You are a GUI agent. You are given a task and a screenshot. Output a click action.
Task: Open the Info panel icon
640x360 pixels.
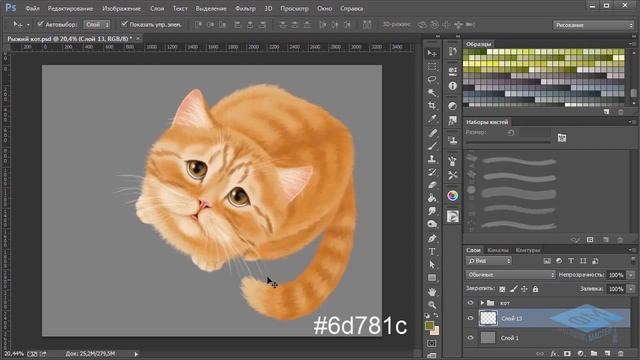452,86
